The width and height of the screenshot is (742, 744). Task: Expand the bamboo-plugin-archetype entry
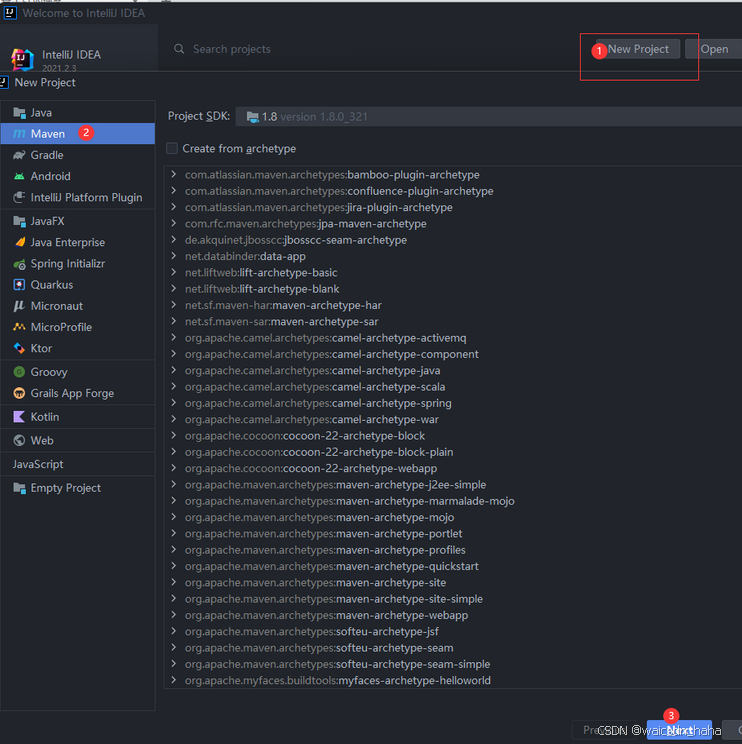pyautogui.click(x=174, y=175)
